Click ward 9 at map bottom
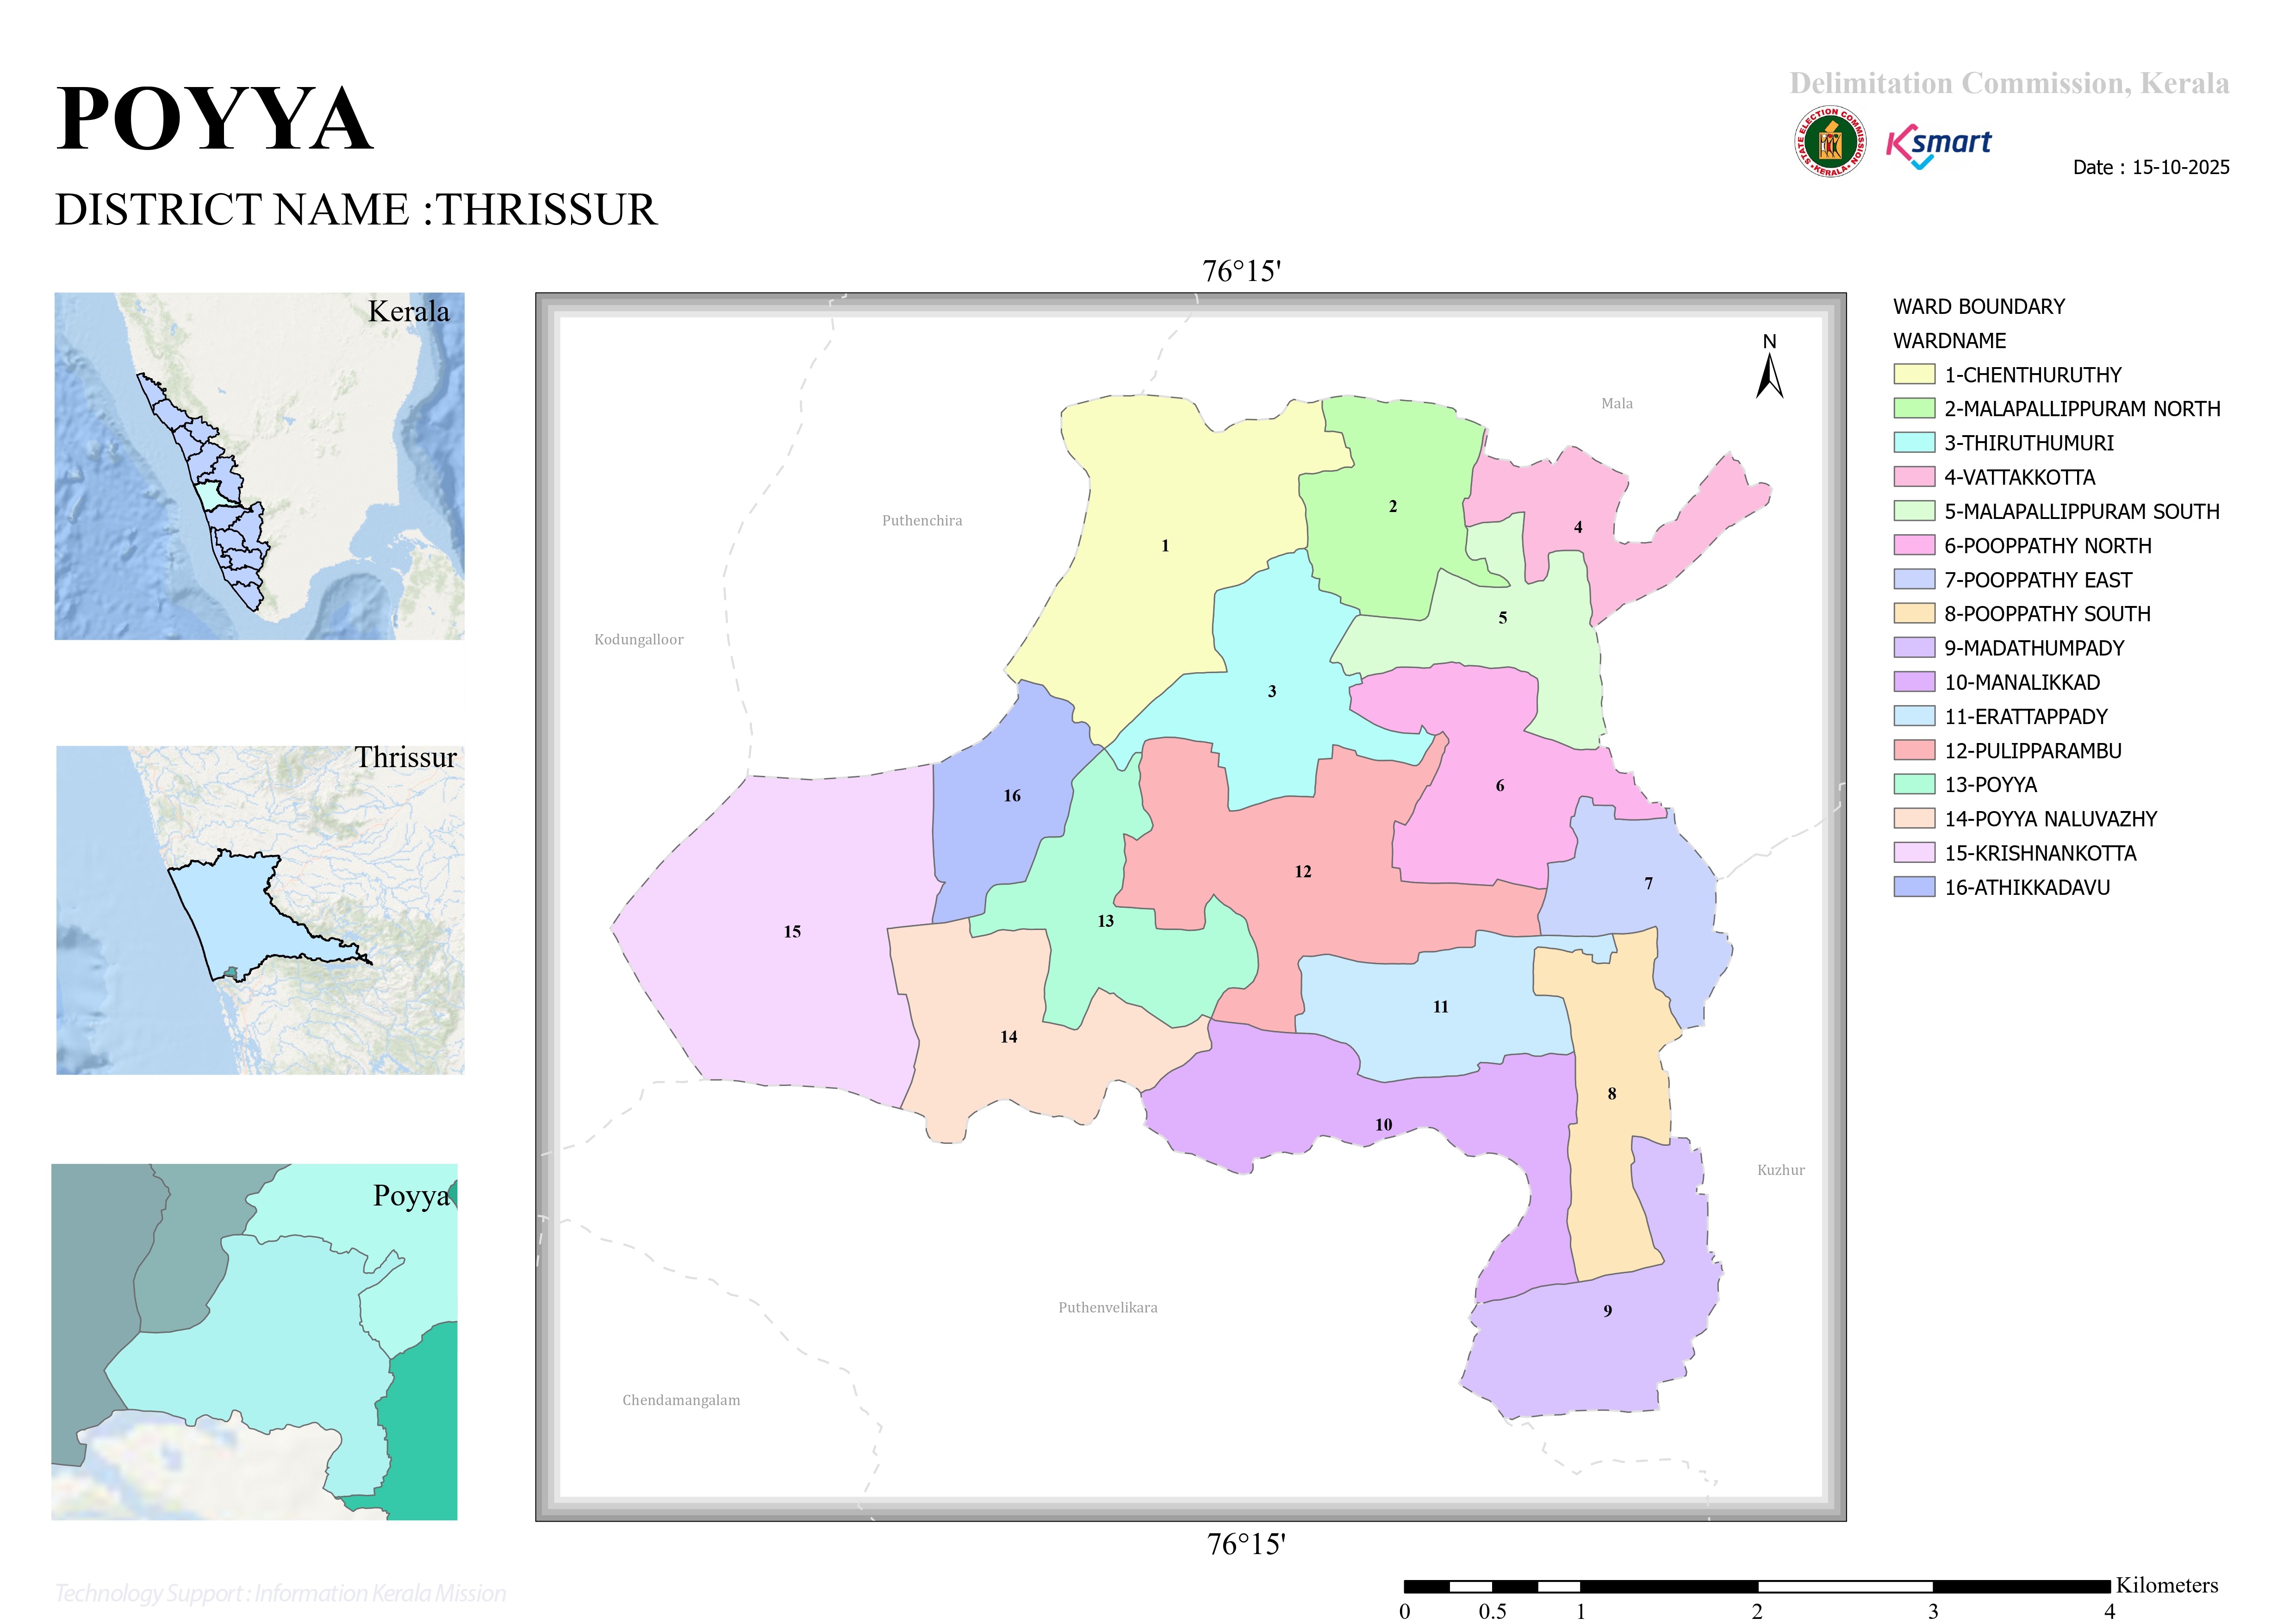Screen dimensions: 2296x1624 [1607, 1311]
